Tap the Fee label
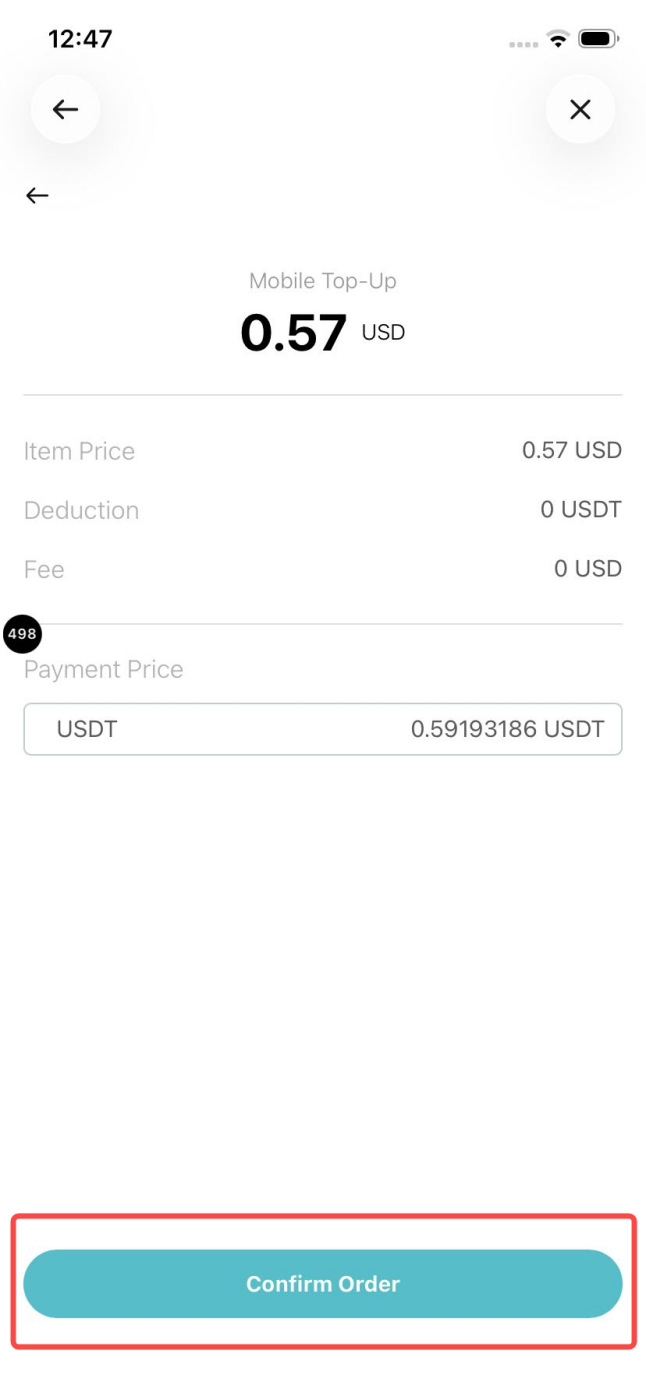Screen dimensions: 646x1396 pos(44,569)
